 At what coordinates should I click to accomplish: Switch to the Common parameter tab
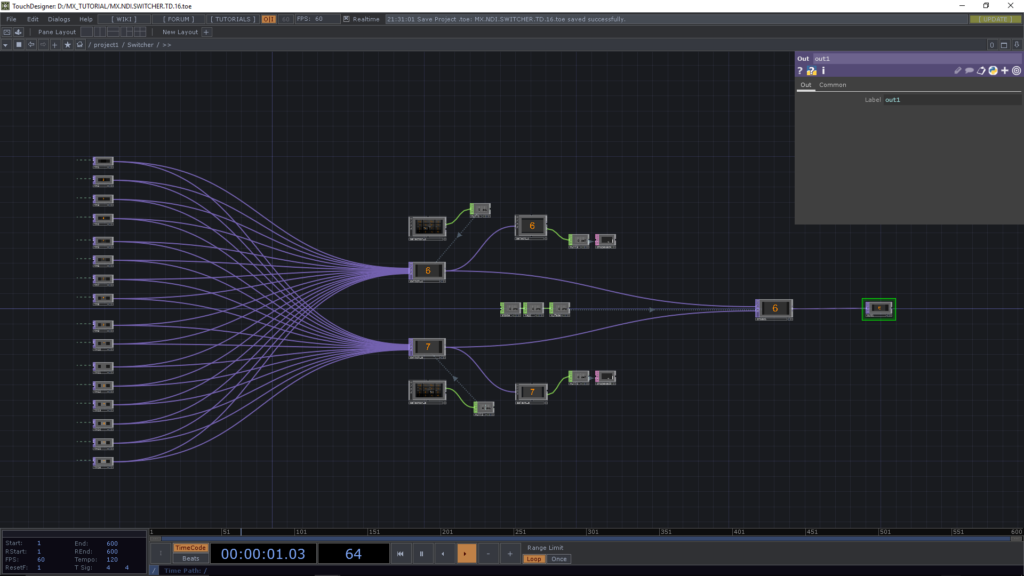click(x=832, y=85)
